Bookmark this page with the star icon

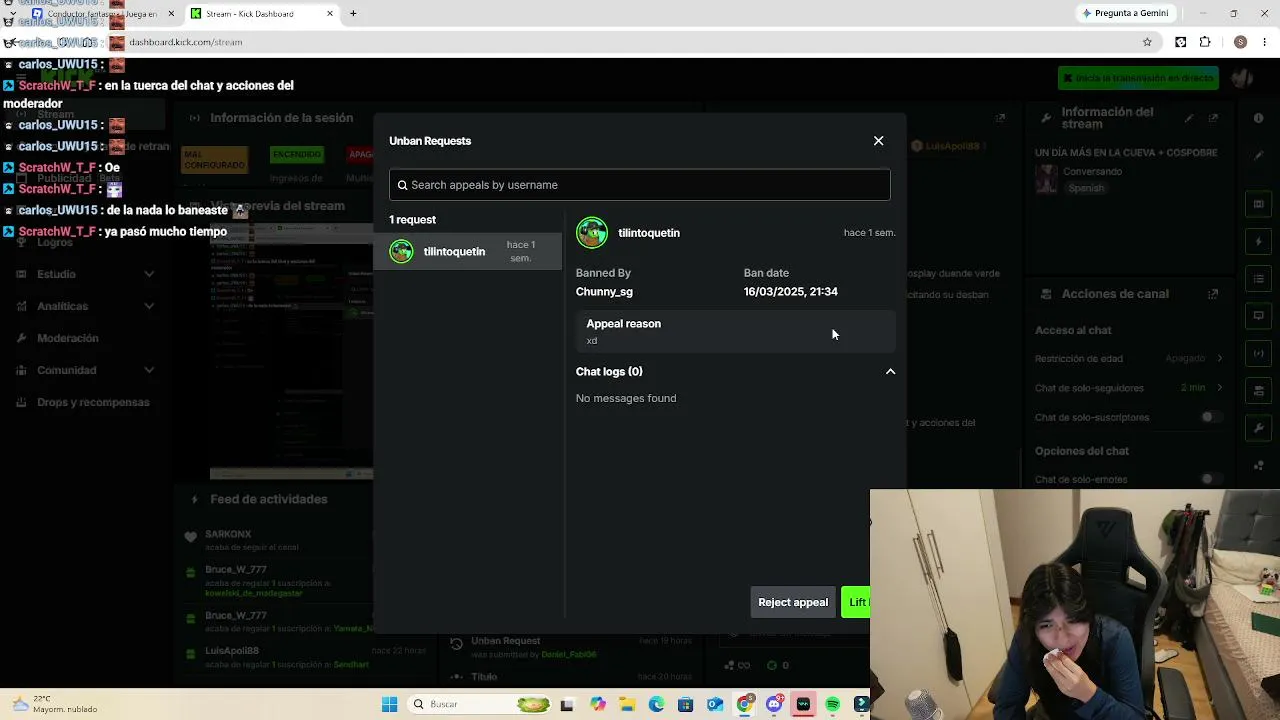(x=1147, y=42)
